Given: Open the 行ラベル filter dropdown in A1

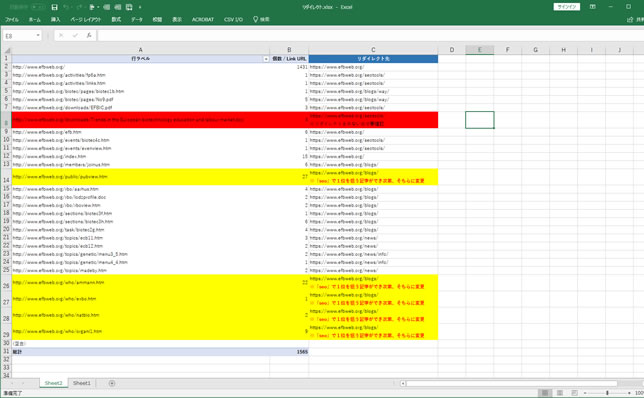Looking at the screenshot, I should [266, 59].
